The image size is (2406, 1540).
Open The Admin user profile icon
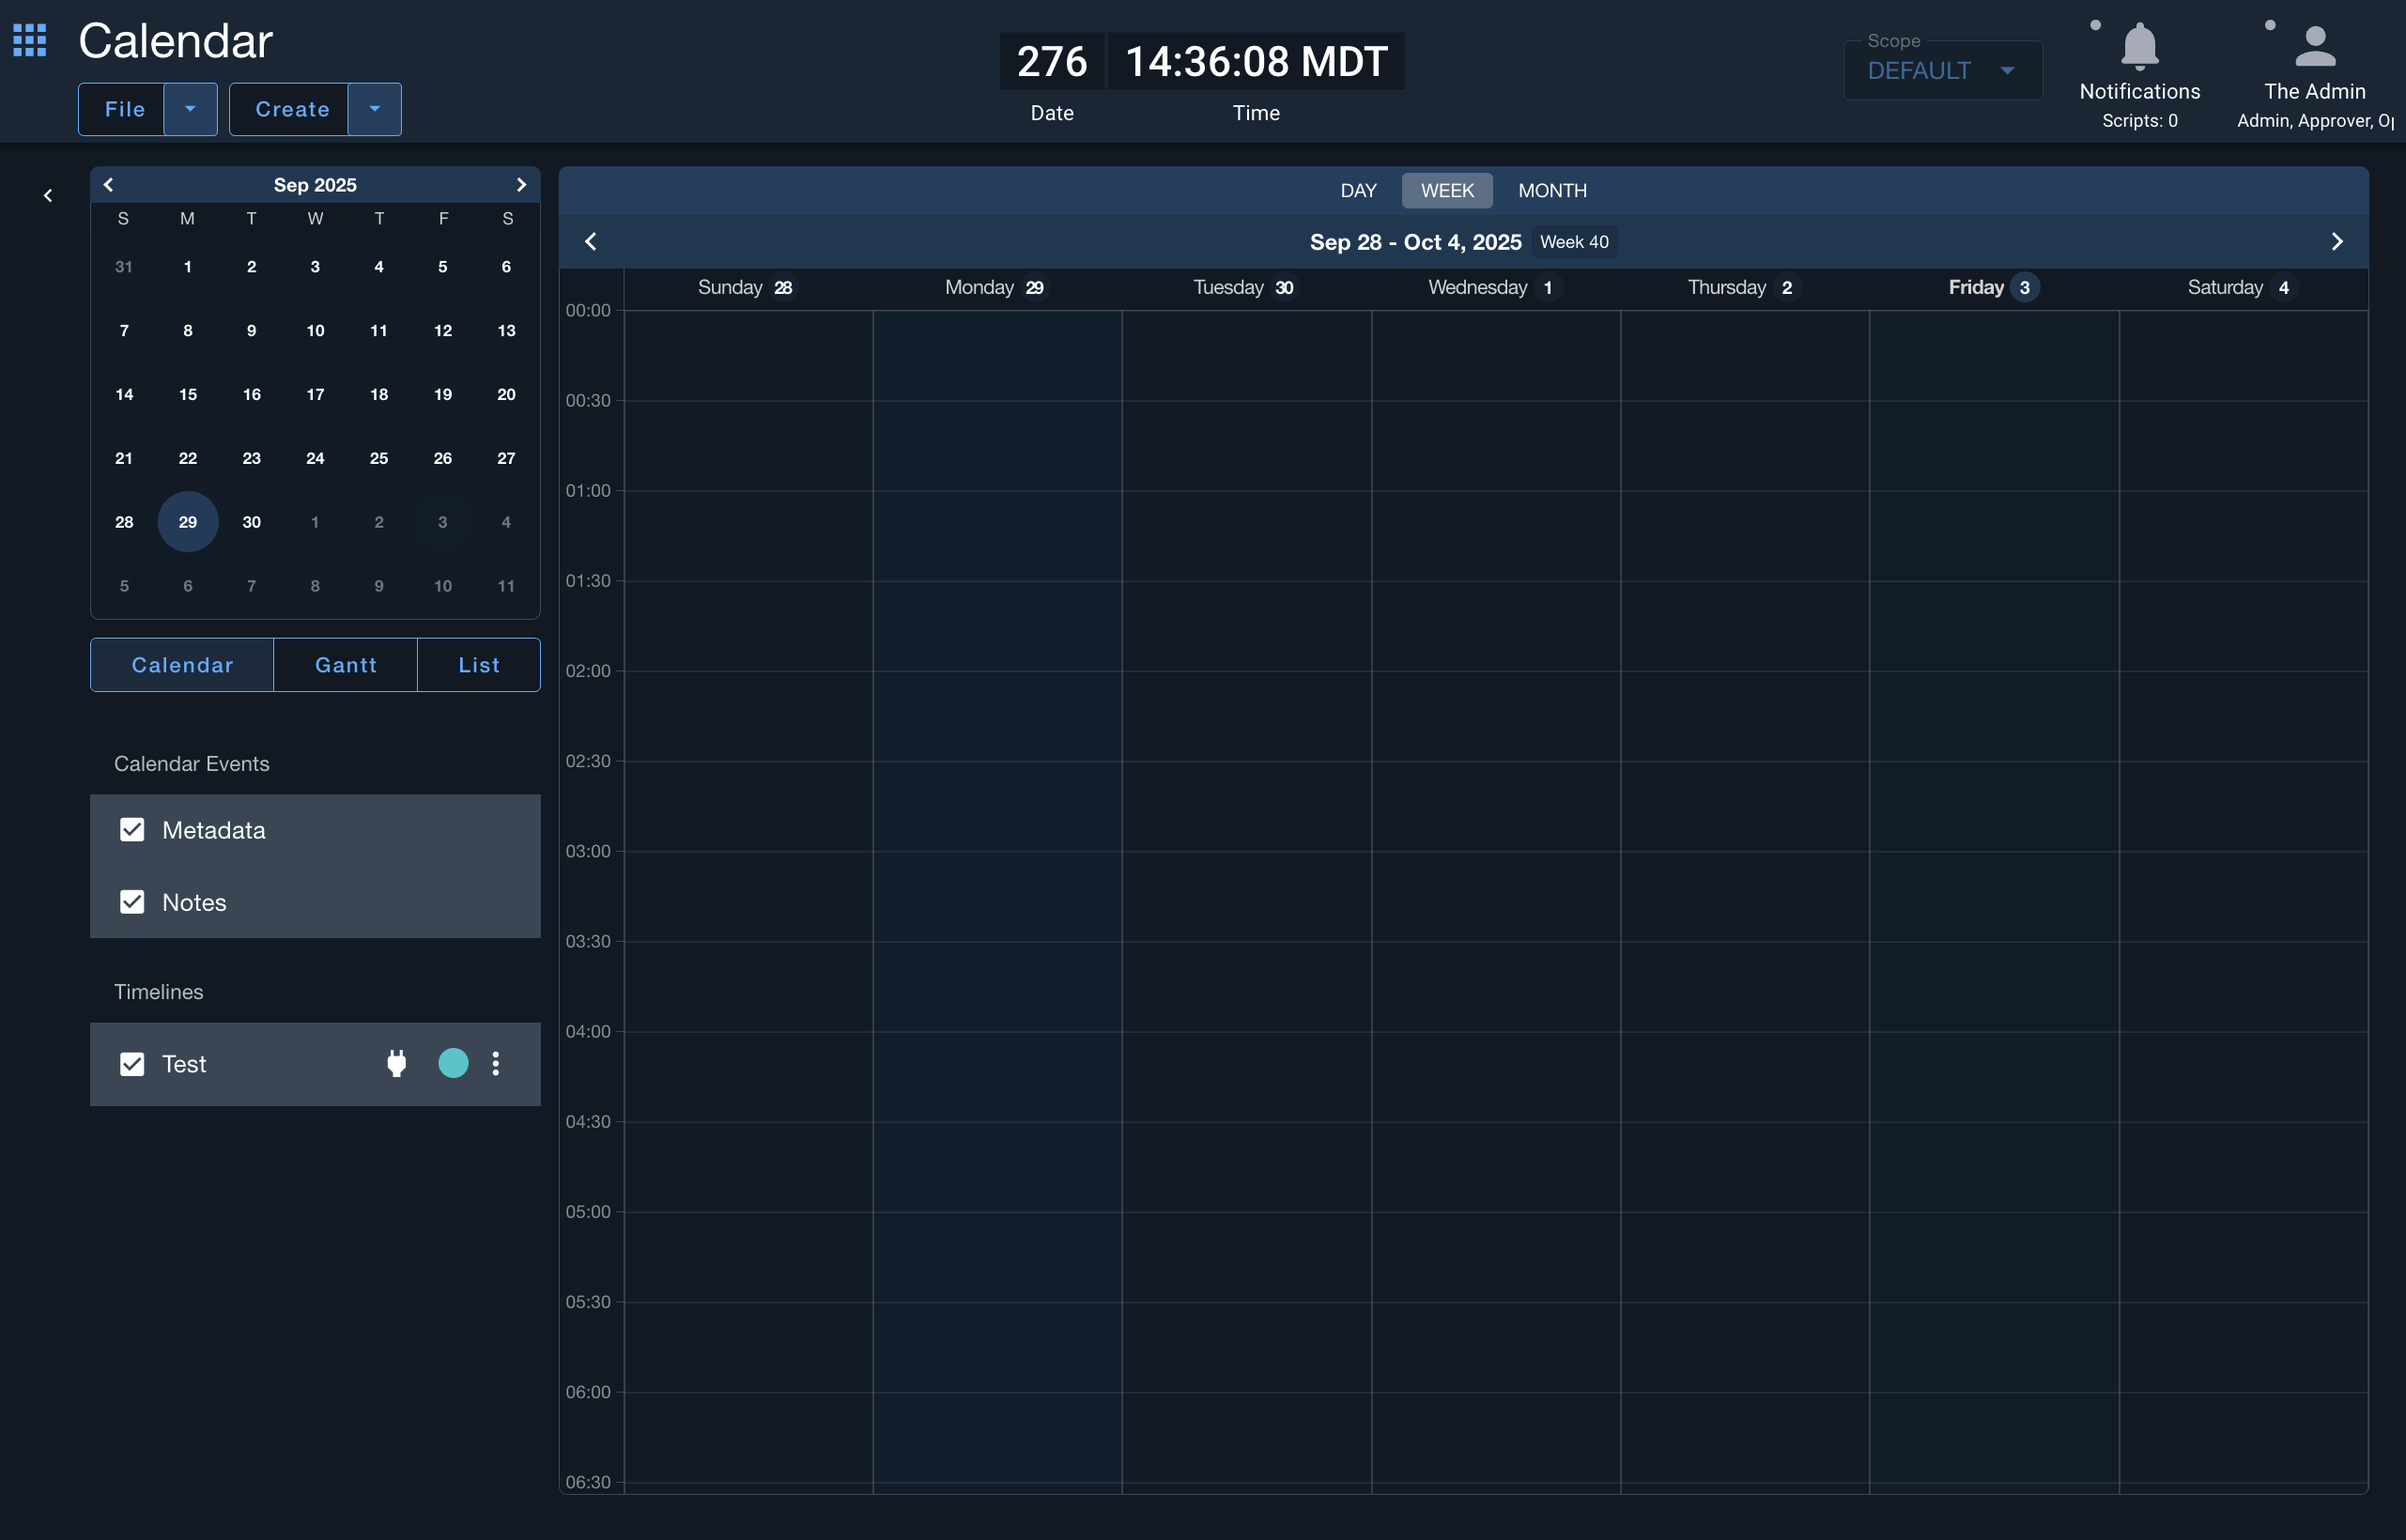[x=2314, y=47]
